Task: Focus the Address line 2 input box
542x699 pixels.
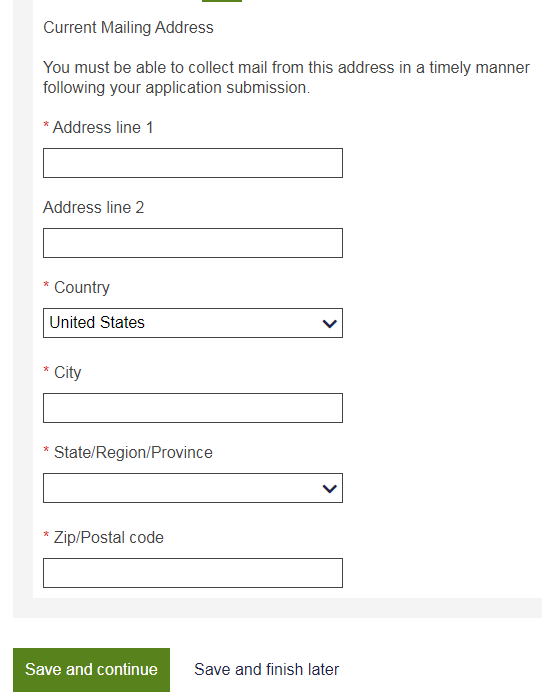Action: [193, 243]
